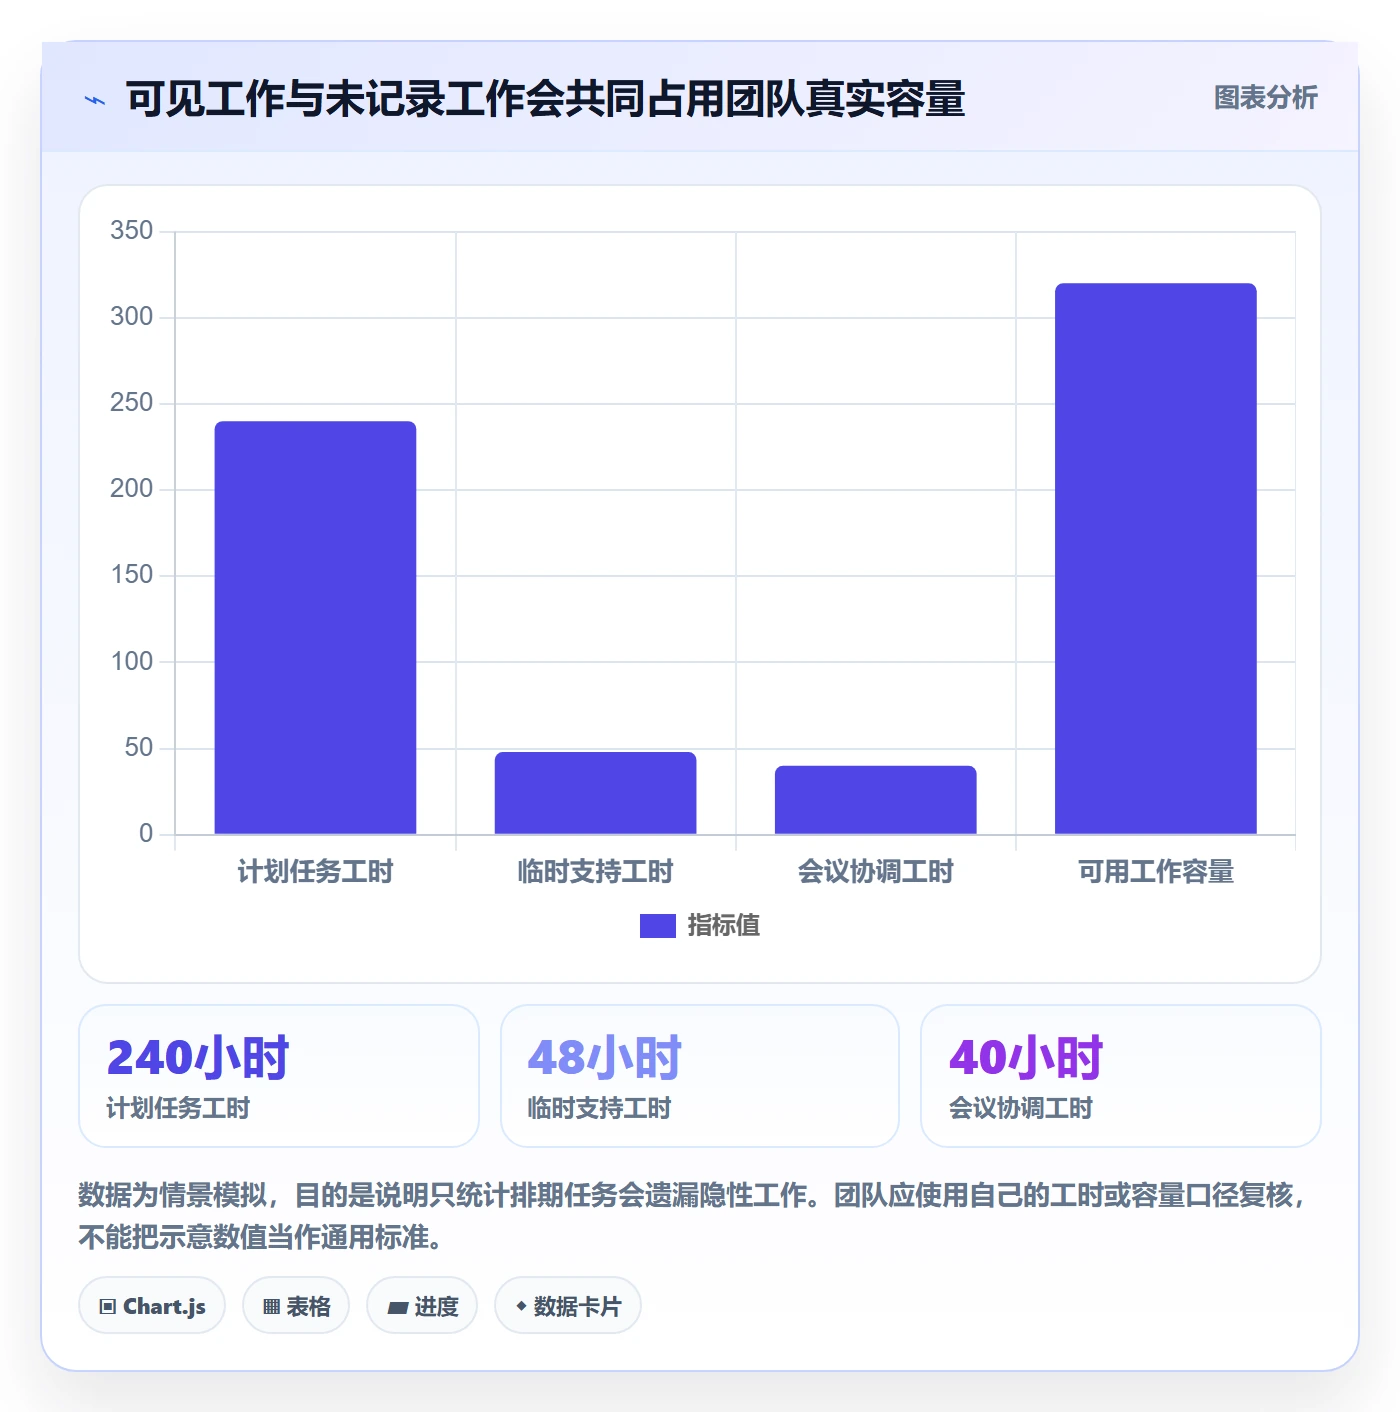Click the 数据卡片 tag
This screenshot has height=1412, width=1400.
(x=568, y=1305)
